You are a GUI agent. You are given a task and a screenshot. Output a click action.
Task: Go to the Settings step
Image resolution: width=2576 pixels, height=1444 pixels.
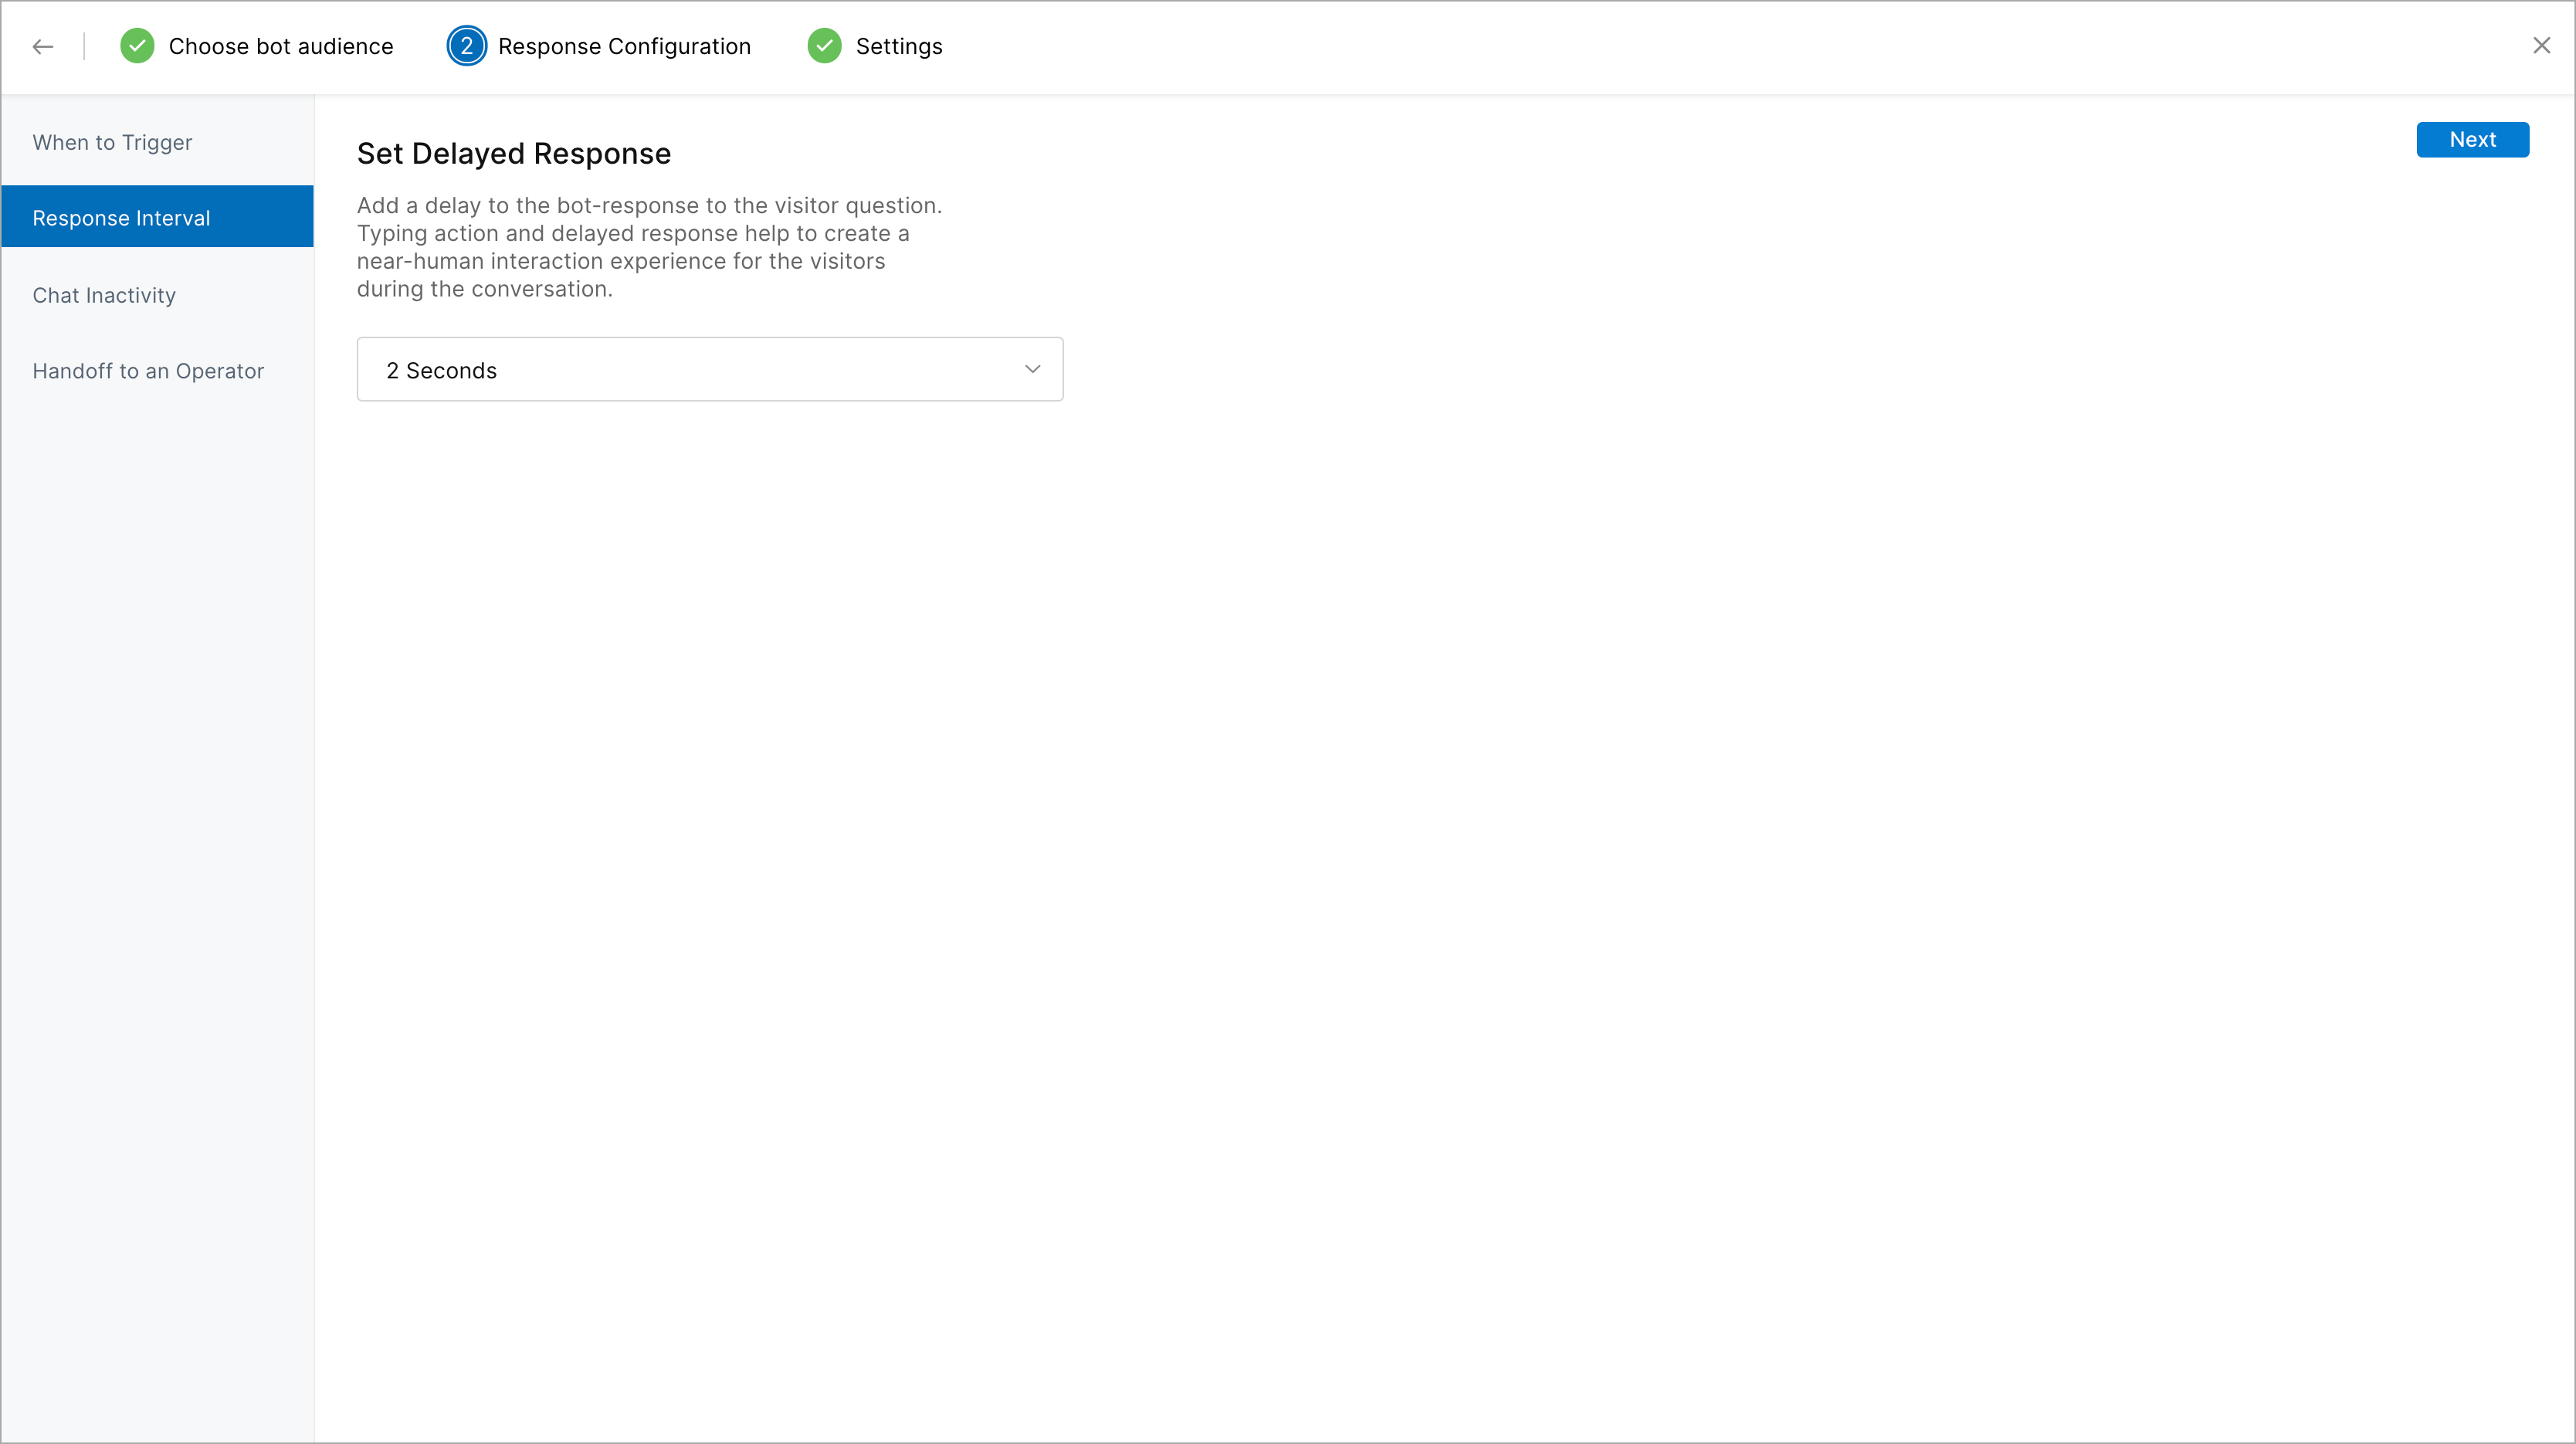898,46
